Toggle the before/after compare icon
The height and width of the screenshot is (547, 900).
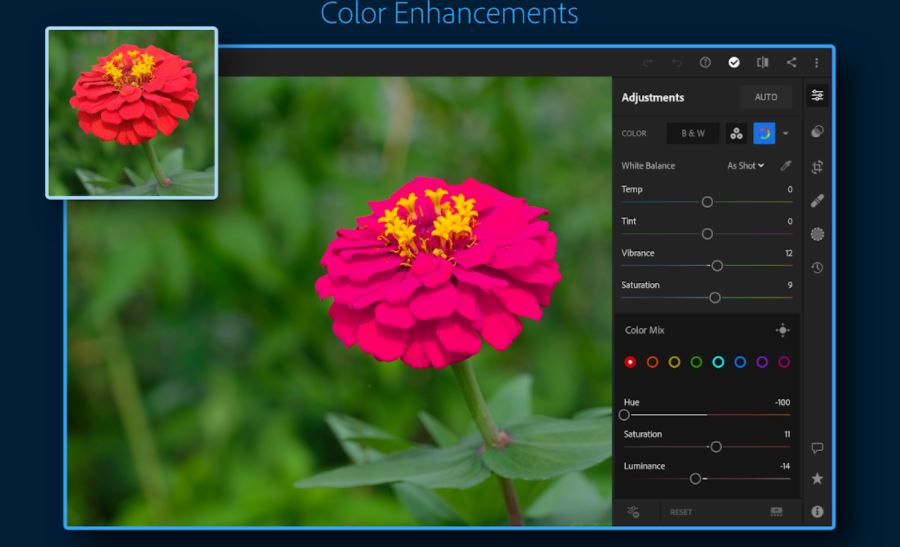762,62
